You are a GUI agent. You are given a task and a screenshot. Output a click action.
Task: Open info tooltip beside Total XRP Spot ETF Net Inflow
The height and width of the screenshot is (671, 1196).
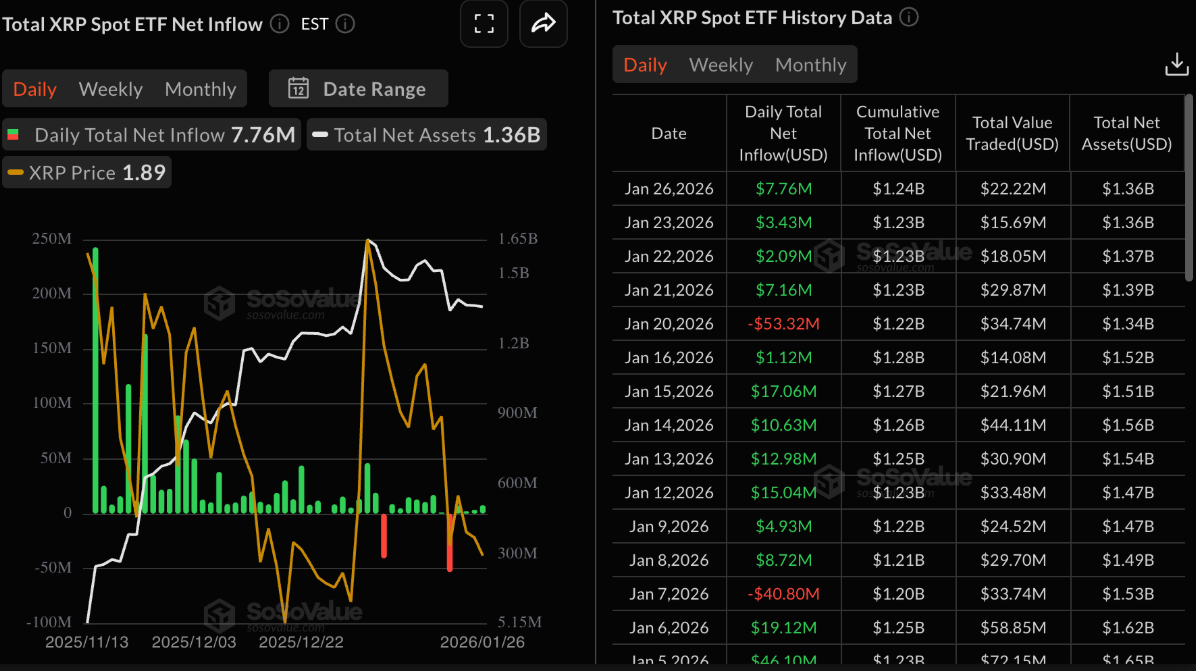[279, 24]
